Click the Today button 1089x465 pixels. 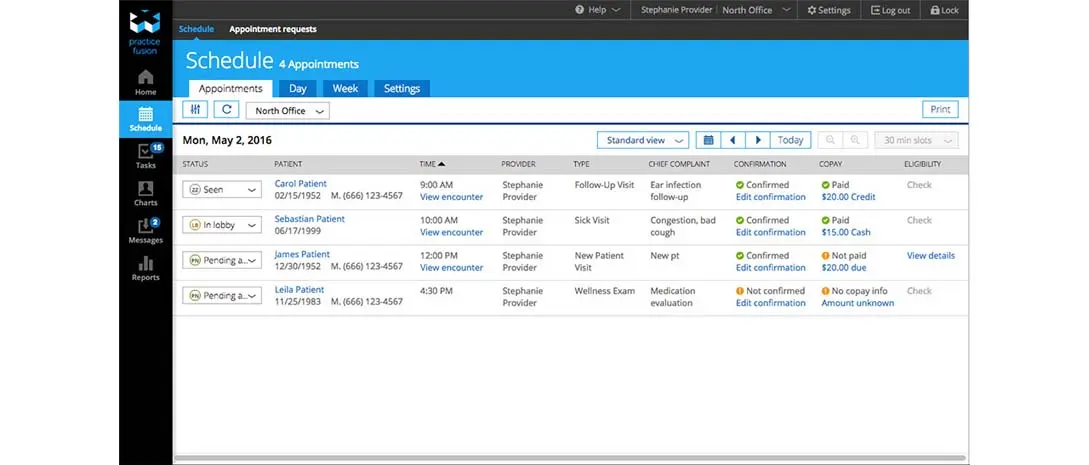[790, 140]
